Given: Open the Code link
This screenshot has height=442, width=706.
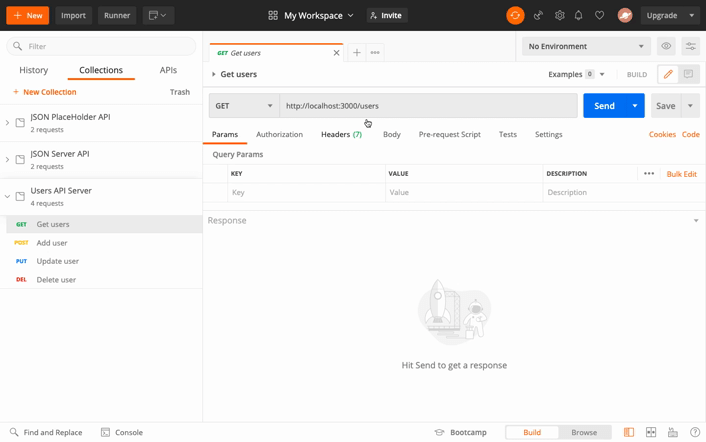Looking at the screenshot, I should pos(690,134).
